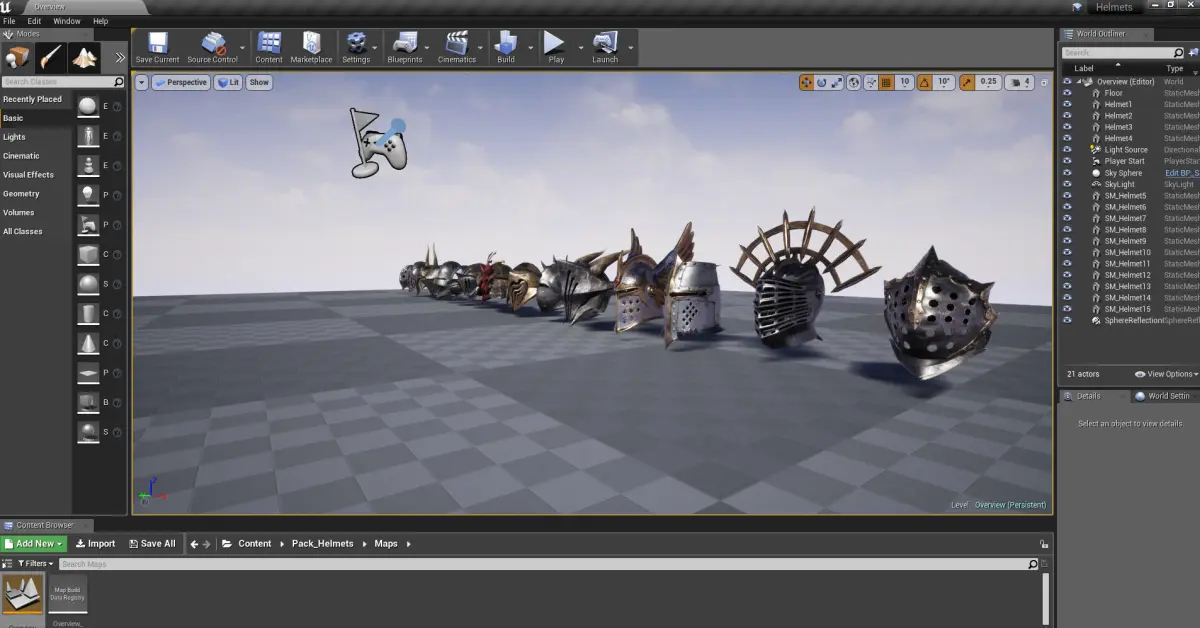Toggle rotation snap angle icon
This screenshot has height=628, width=1200.
point(925,82)
